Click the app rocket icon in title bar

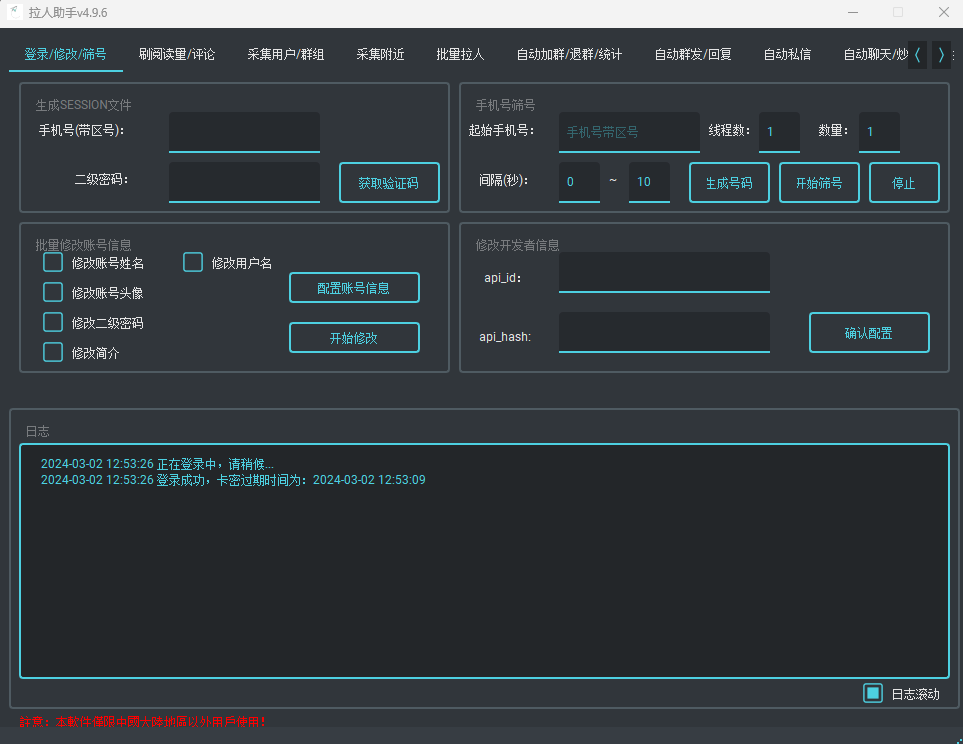(15, 12)
